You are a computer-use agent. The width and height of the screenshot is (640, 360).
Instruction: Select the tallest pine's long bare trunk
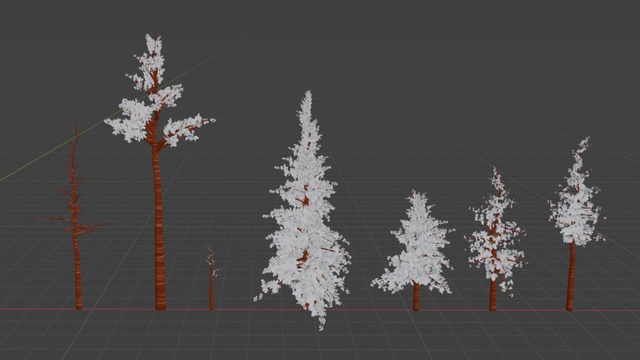(x=160, y=229)
